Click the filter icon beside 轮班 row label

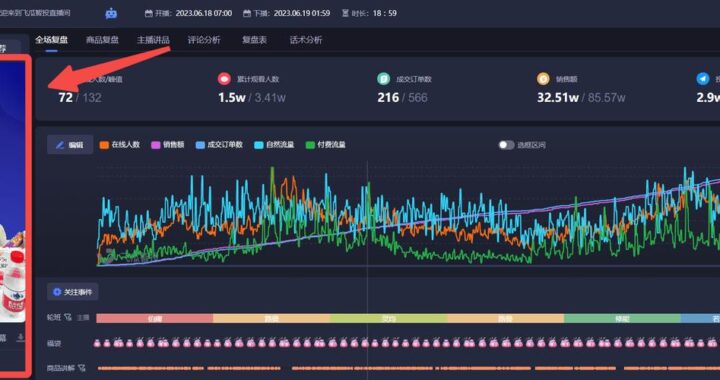pyautogui.click(x=68, y=317)
